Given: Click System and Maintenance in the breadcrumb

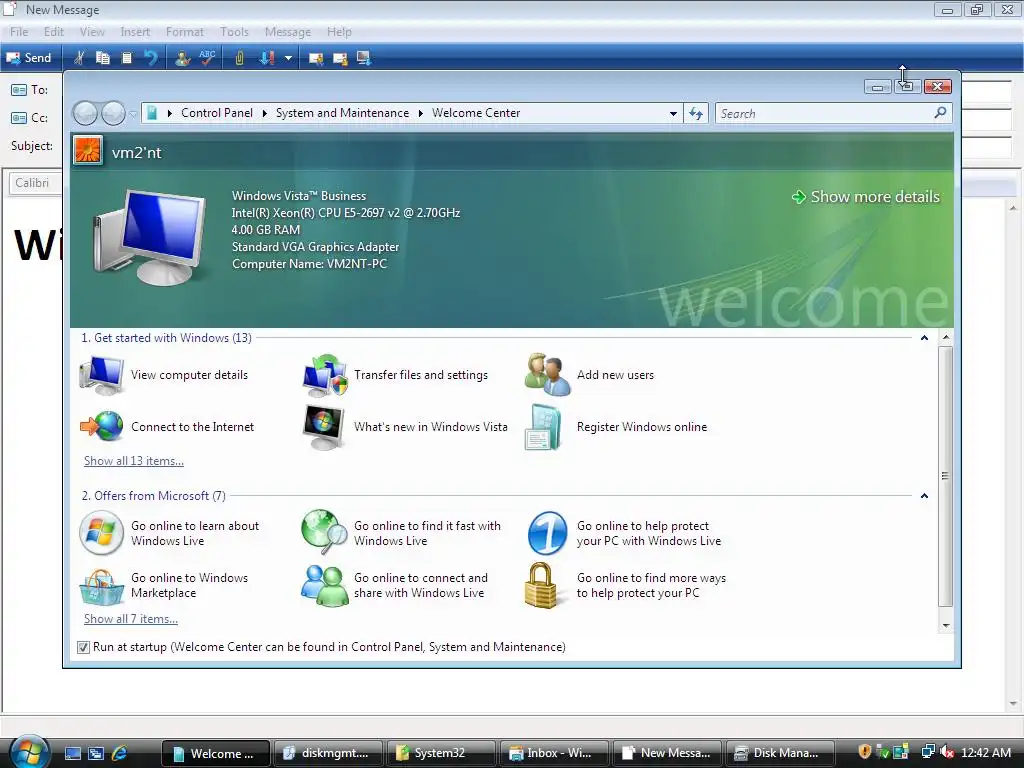Looking at the screenshot, I should [x=342, y=113].
